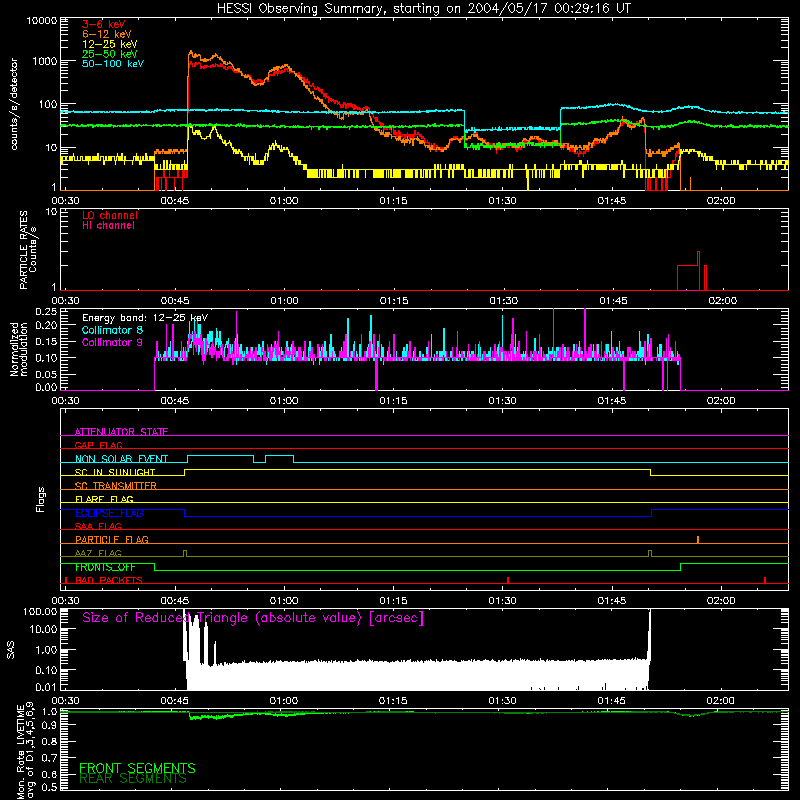The image size is (800, 800).
Task: Click the '10000' tick on counts axis
Action: coord(42,21)
